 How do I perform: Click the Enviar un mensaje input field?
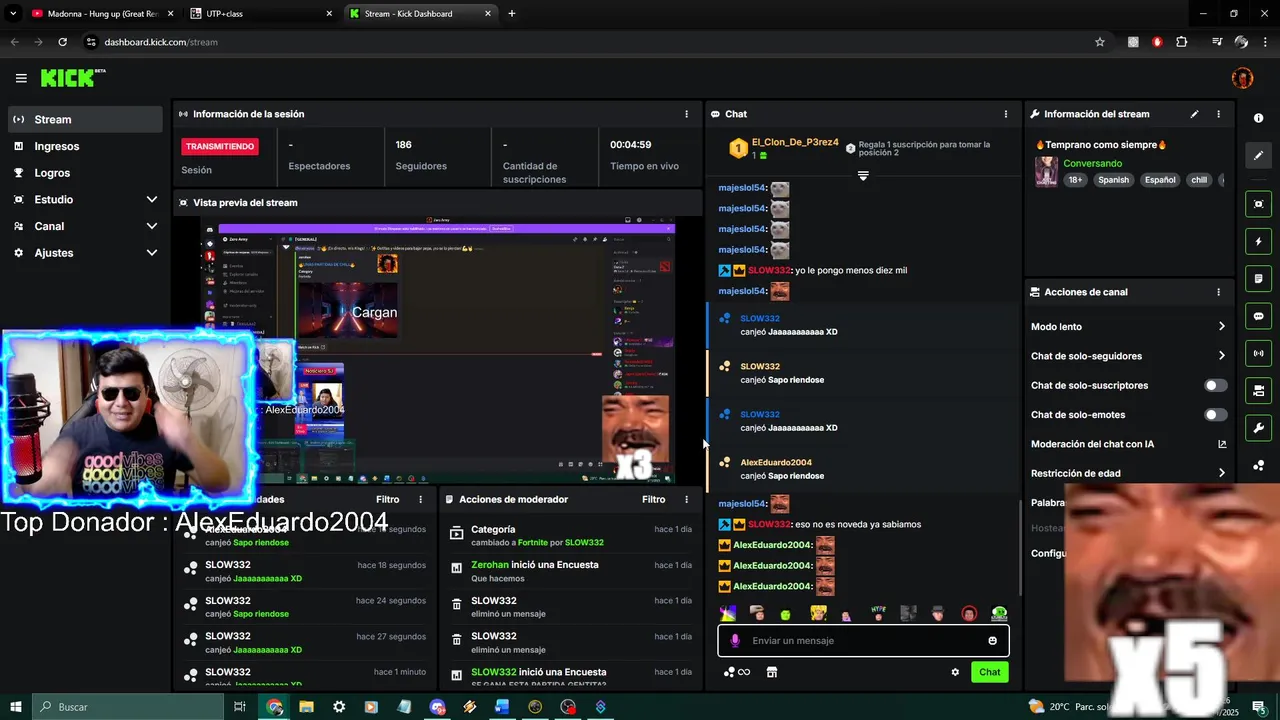[x=863, y=641]
